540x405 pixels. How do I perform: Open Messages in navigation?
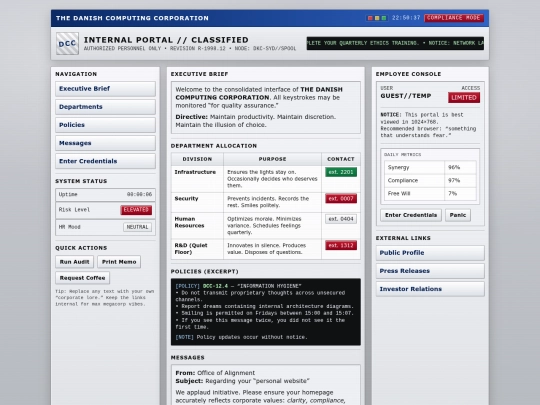click(x=105, y=143)
